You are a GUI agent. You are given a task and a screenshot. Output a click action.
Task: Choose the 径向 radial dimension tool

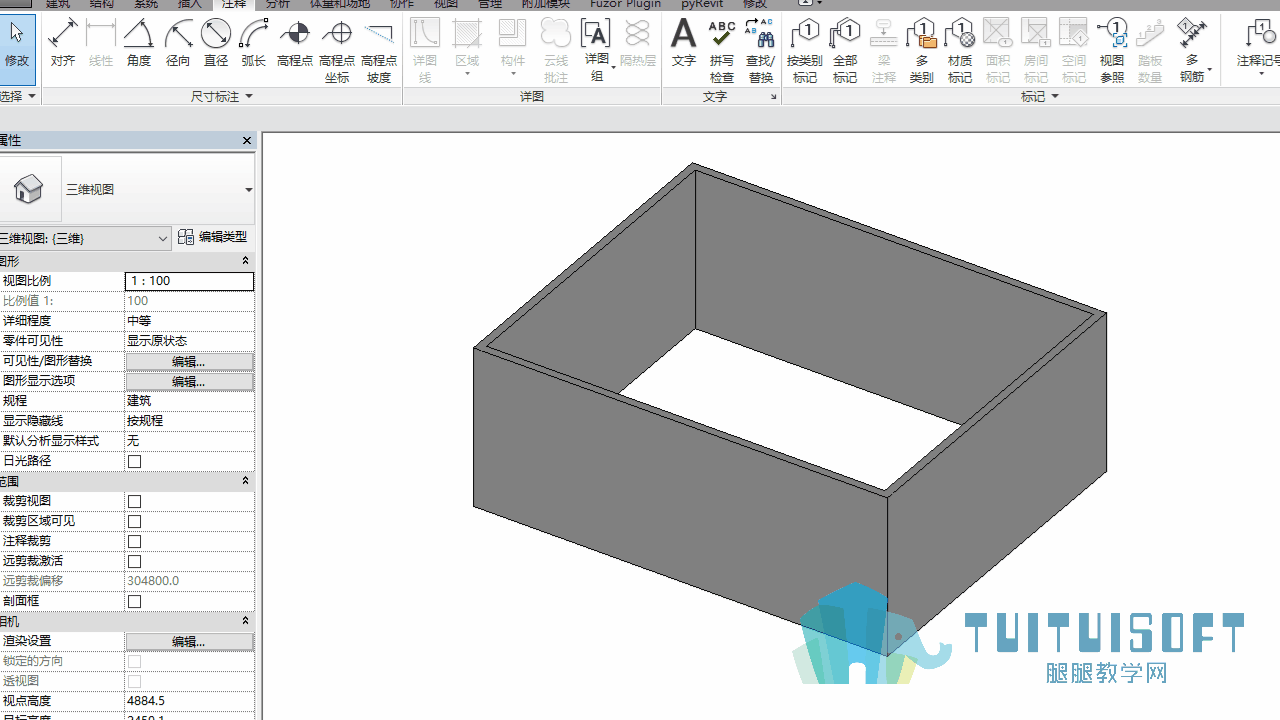[x=178, y=44]
